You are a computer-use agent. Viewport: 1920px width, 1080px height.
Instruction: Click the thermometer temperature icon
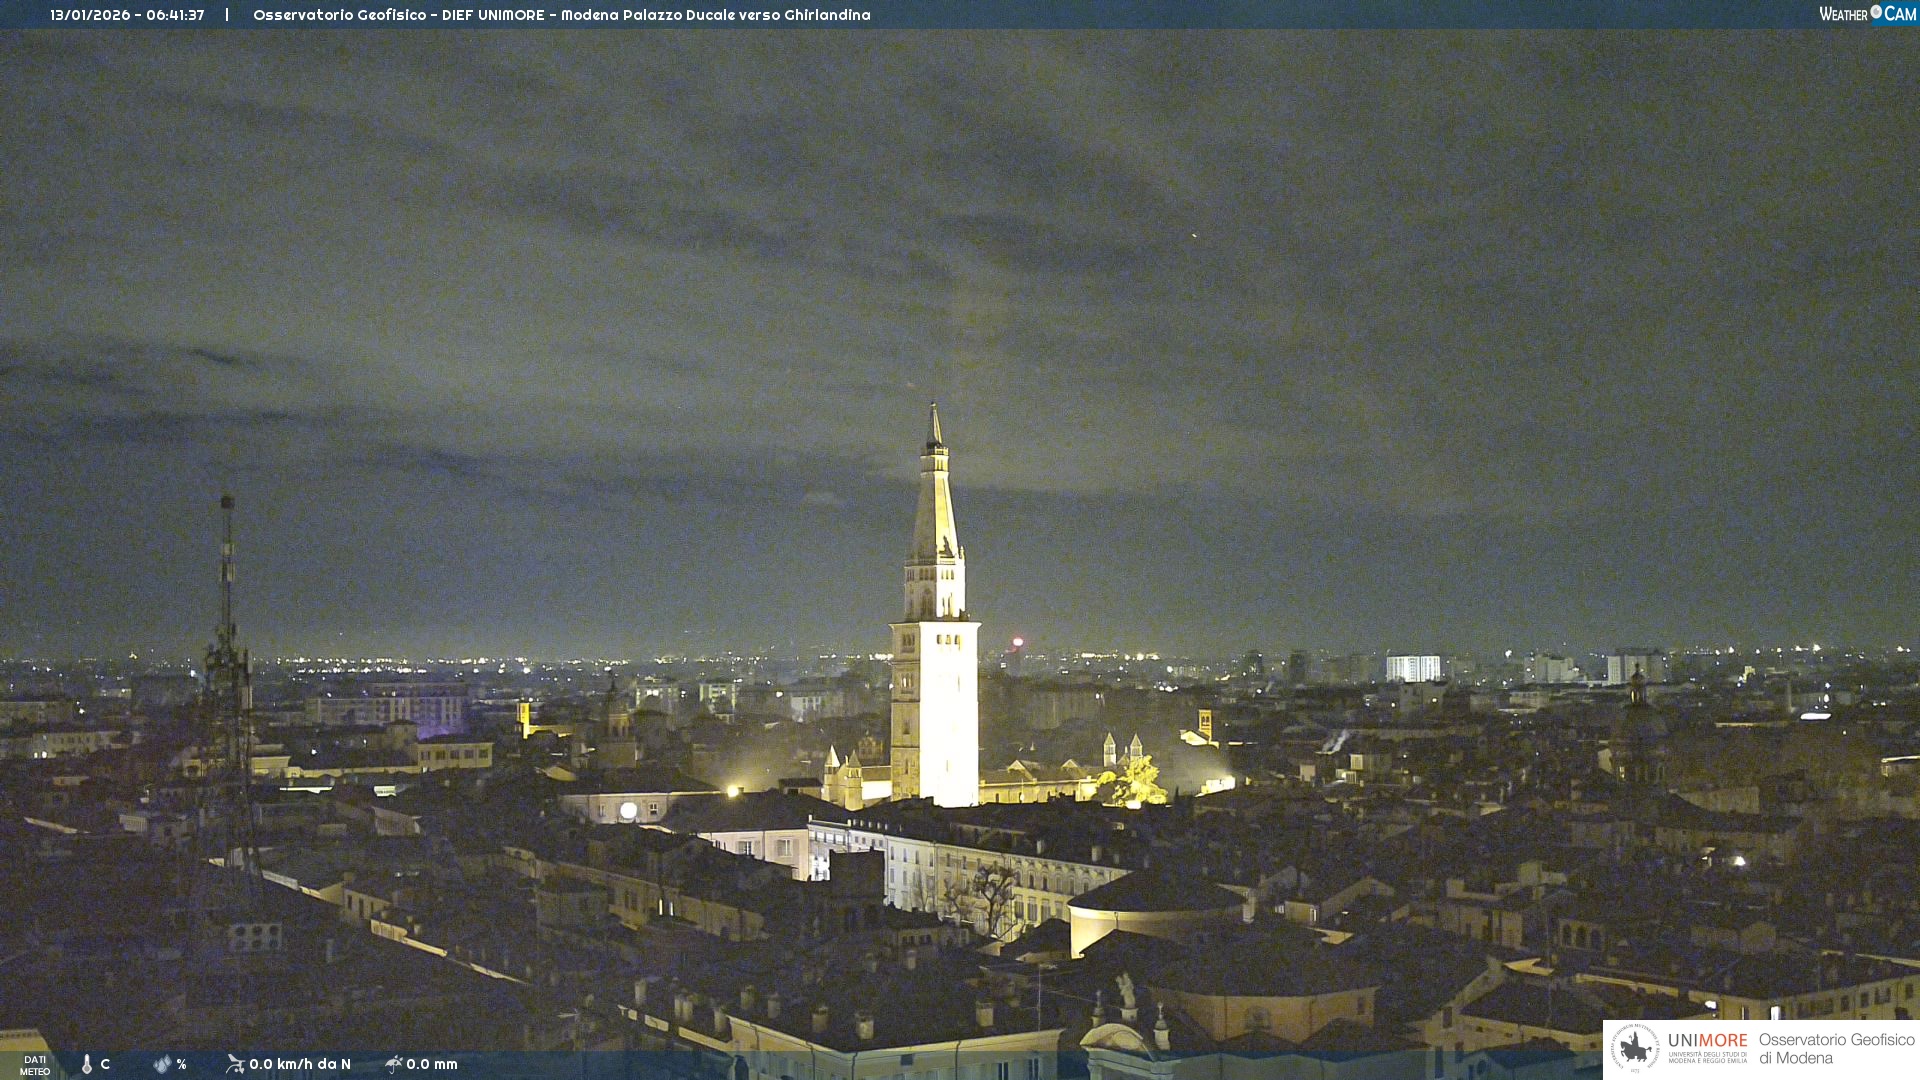tap(87, 1065)
